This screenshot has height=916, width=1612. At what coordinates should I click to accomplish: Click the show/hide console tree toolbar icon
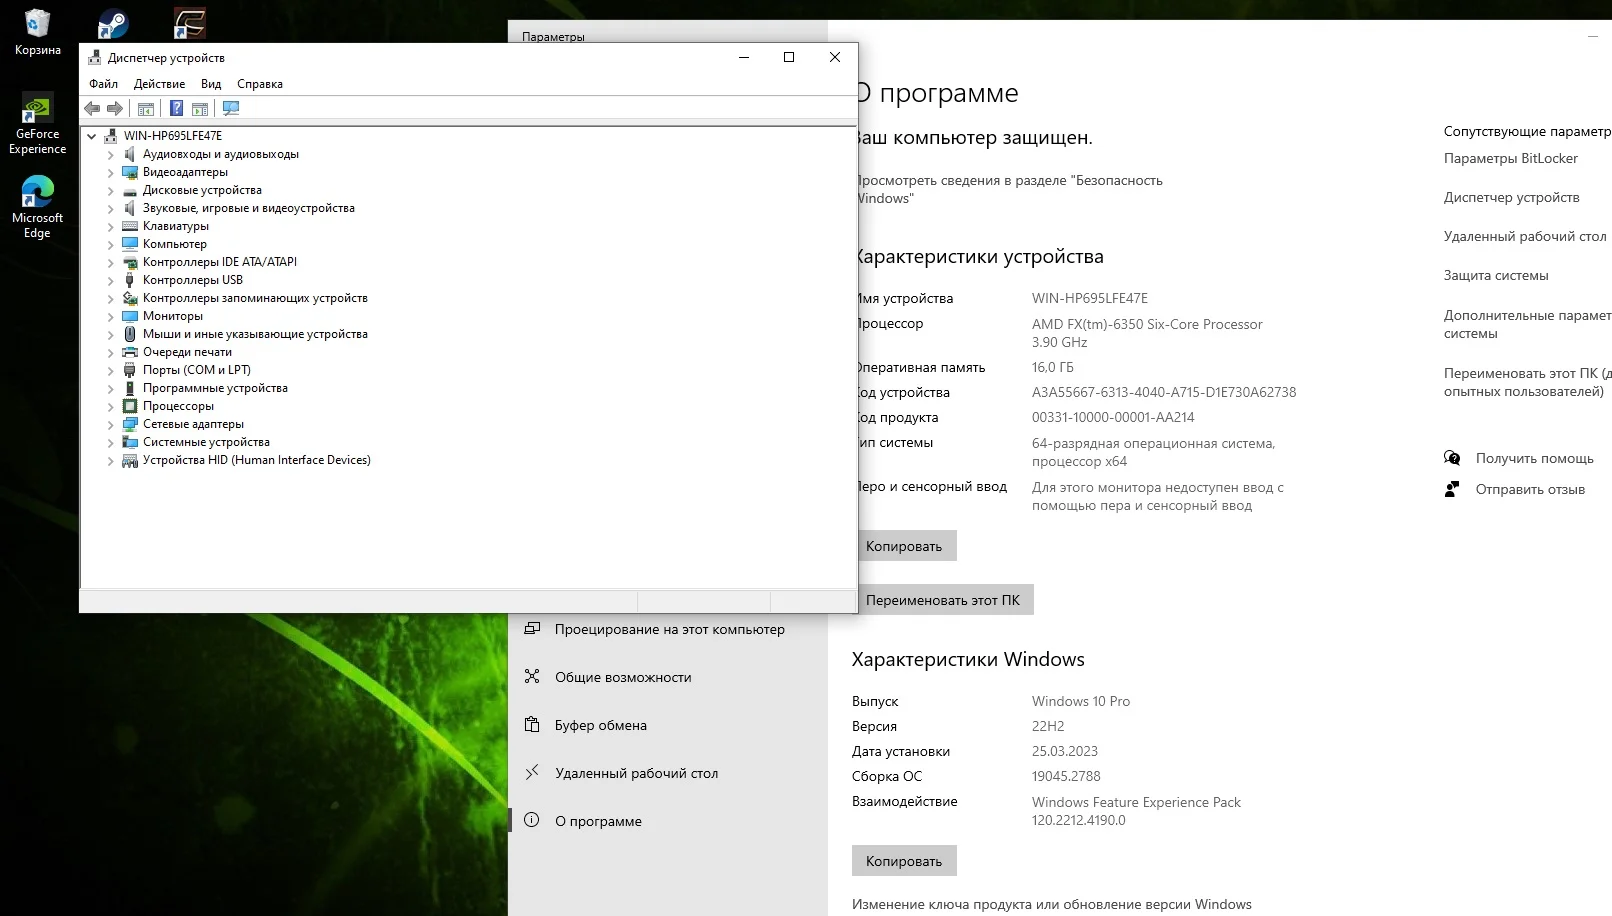click(x=146, y=108)
